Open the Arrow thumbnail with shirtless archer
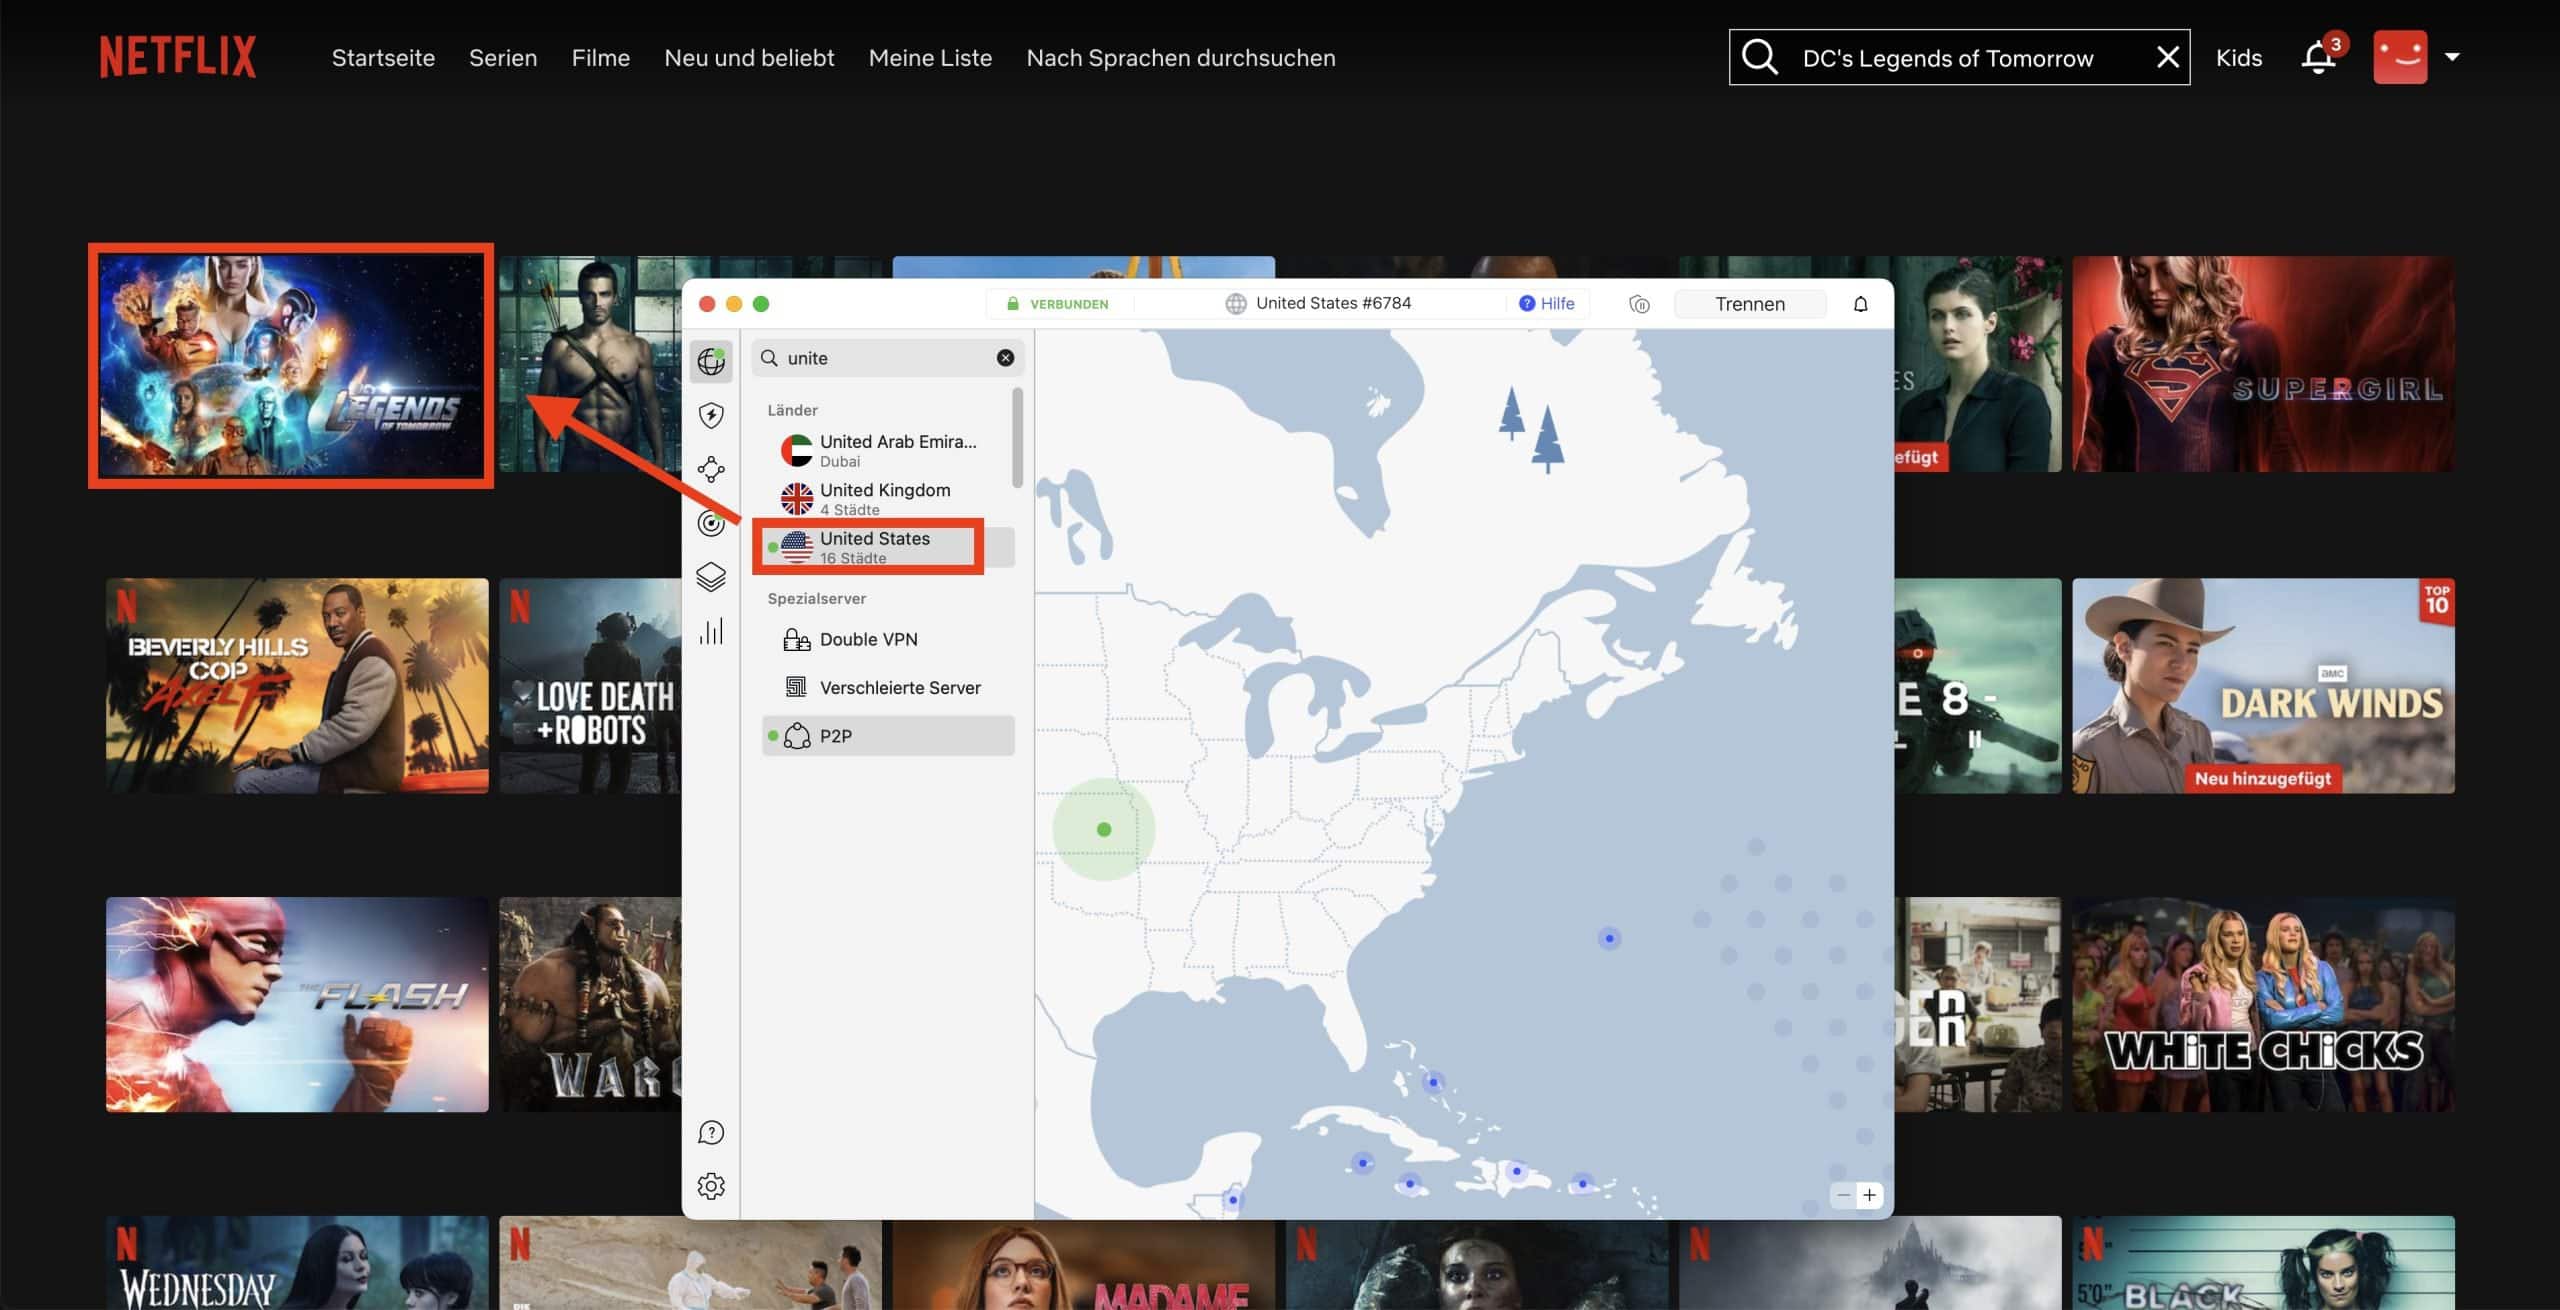The image size is (2560, 1310). (x=591, y=364)
